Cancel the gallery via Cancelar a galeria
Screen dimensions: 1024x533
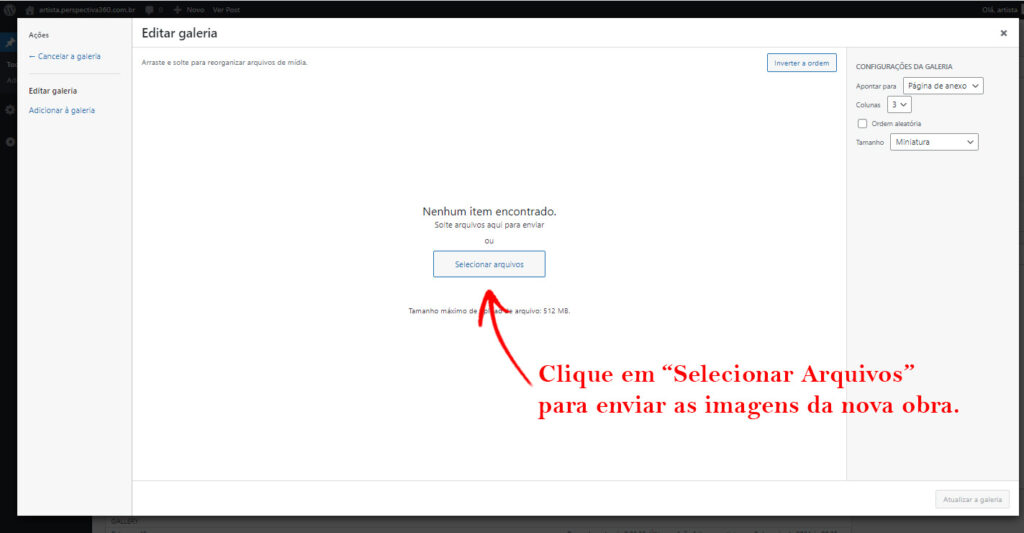point(65,56)
